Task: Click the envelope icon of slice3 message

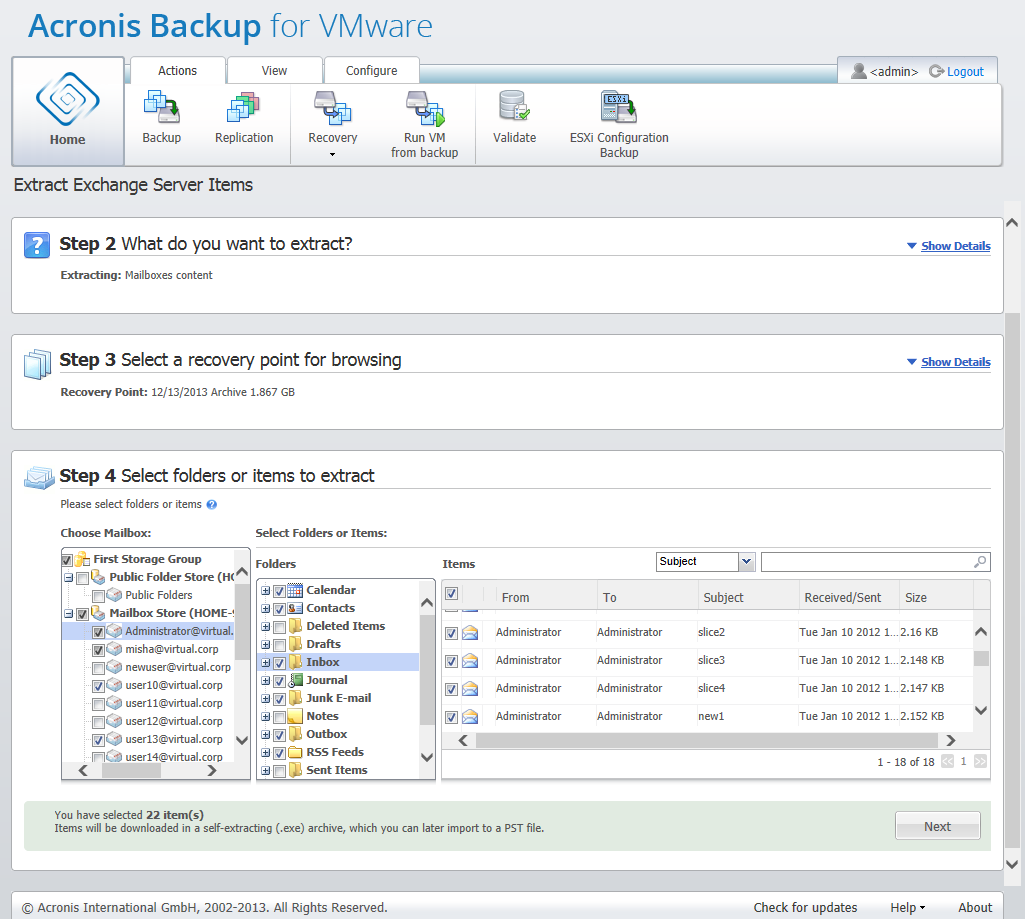Action: click(x=470, y=661)
